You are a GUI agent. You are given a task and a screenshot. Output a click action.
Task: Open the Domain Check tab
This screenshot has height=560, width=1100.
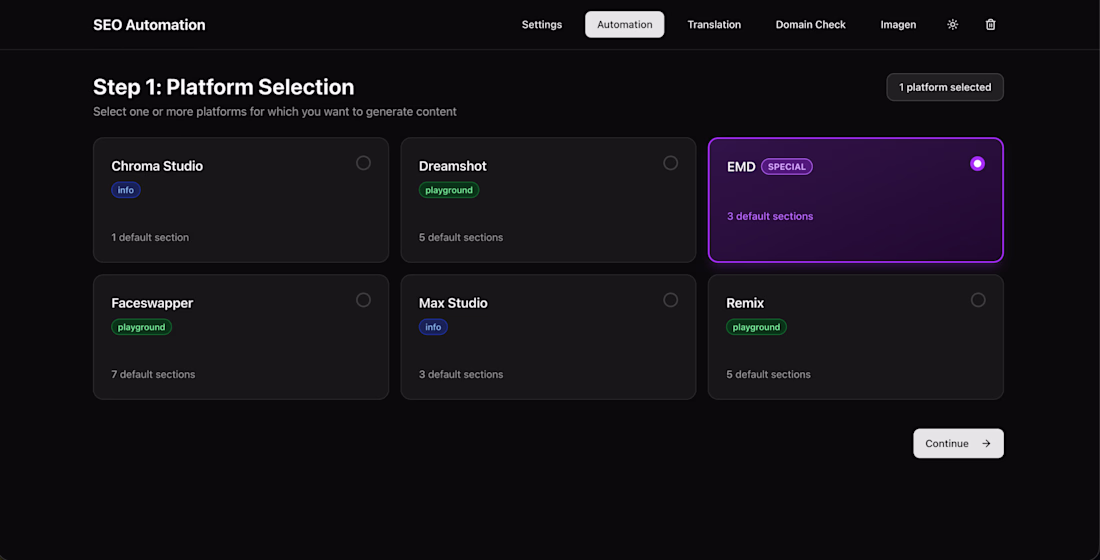click(810, 25)
